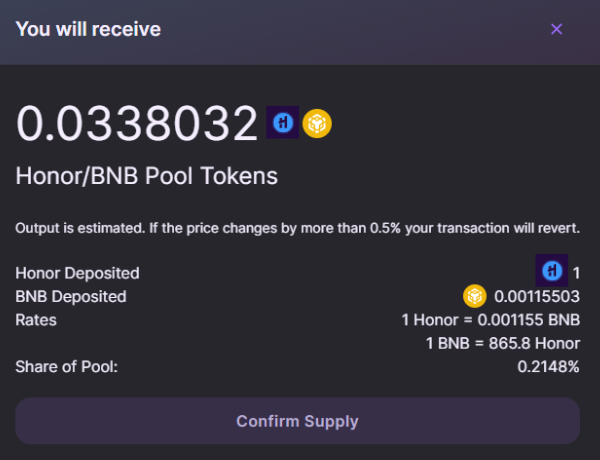
Task: Click the large BNB token icon
Action: pos(317,123)
